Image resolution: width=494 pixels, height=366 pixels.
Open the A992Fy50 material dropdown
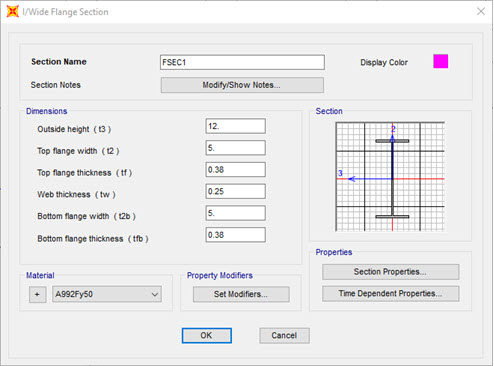pyautogui.click(x=107, y=294)
